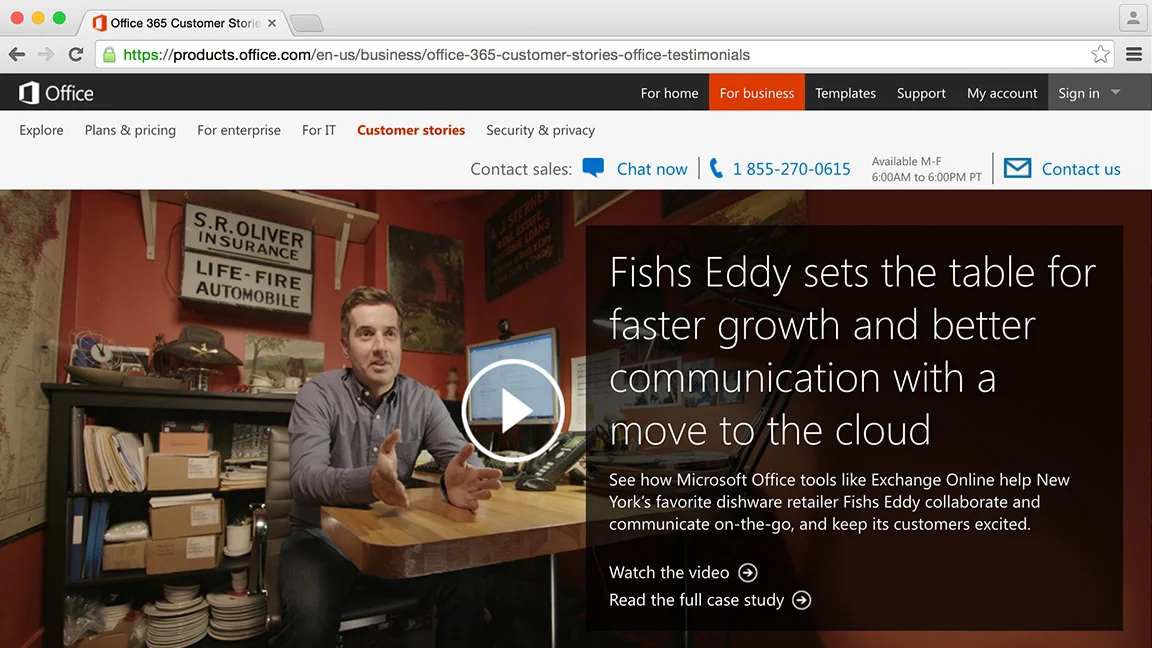This screenshot has width=1152, height=648.
Task: Open the Explore sub-navigation link
Action: pos(41,130)
